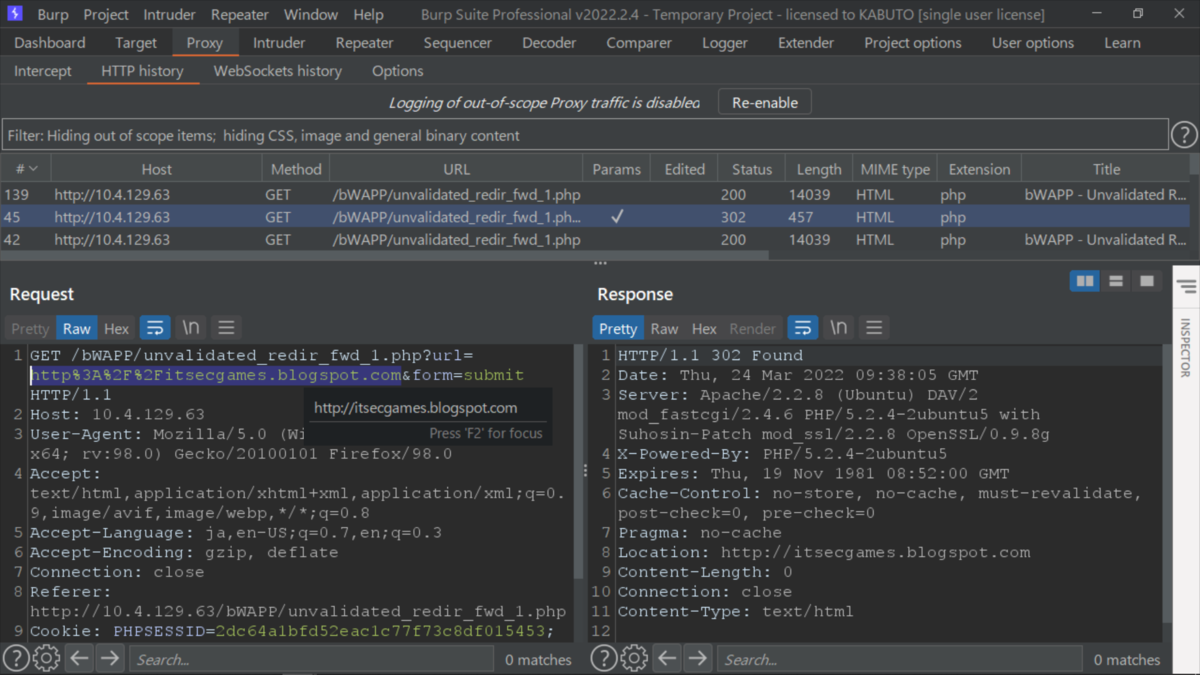Switch Response view to Raw
Viewport: 1200px width, 675px height.
pos(664,328)
